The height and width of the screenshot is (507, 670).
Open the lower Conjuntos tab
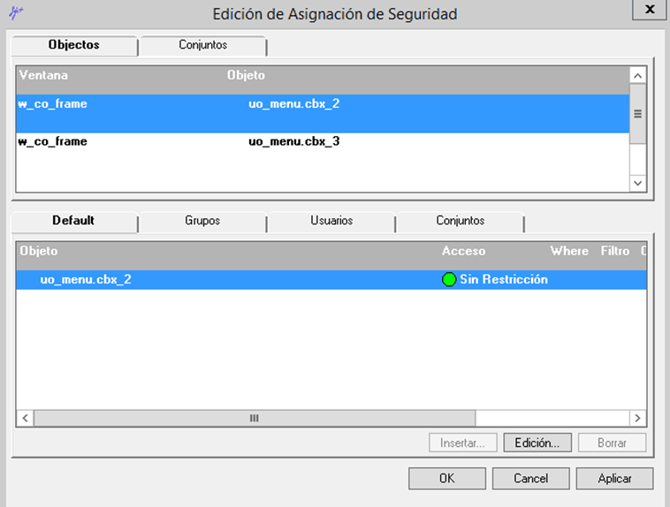[460, 221]
